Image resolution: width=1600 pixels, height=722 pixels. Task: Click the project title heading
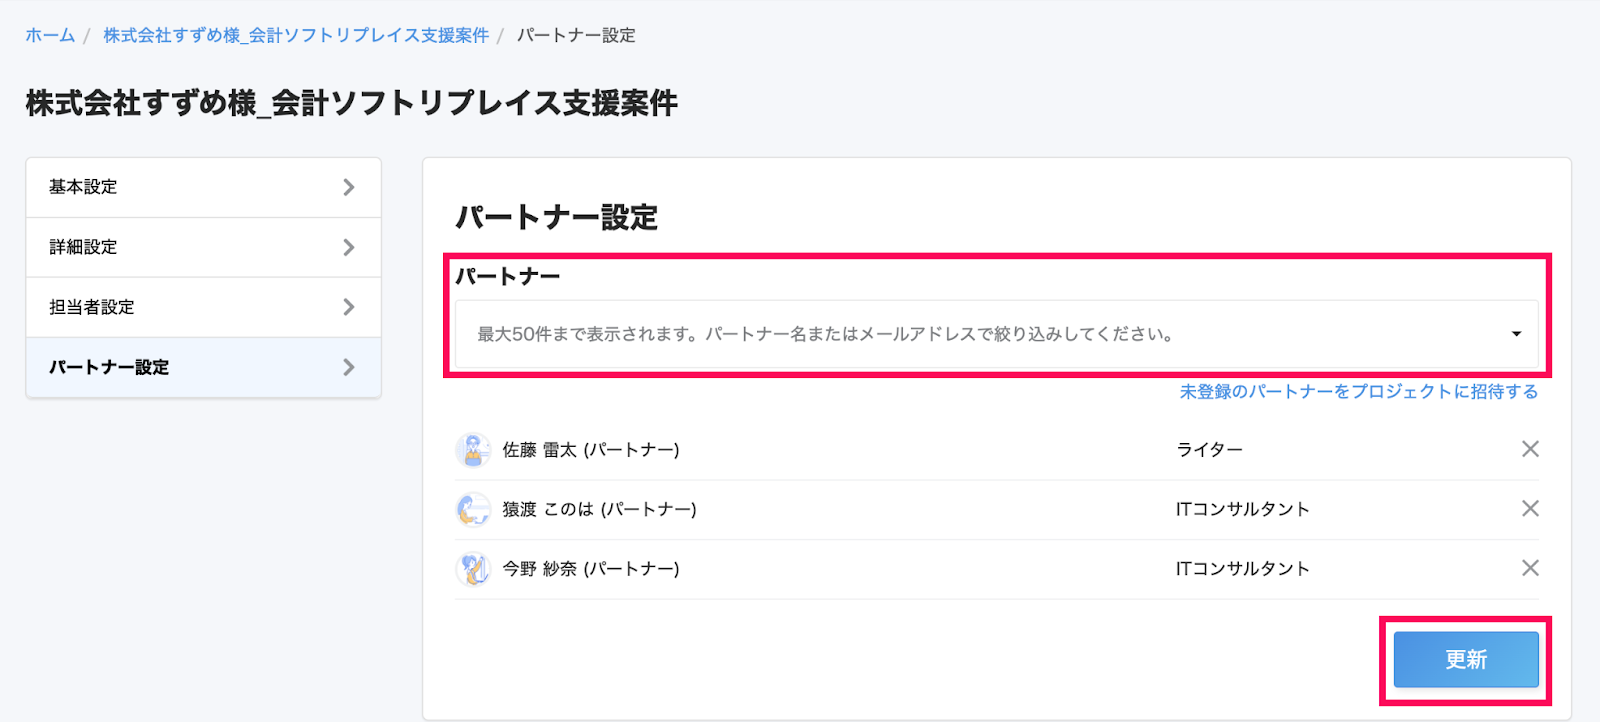coord(352,103)
